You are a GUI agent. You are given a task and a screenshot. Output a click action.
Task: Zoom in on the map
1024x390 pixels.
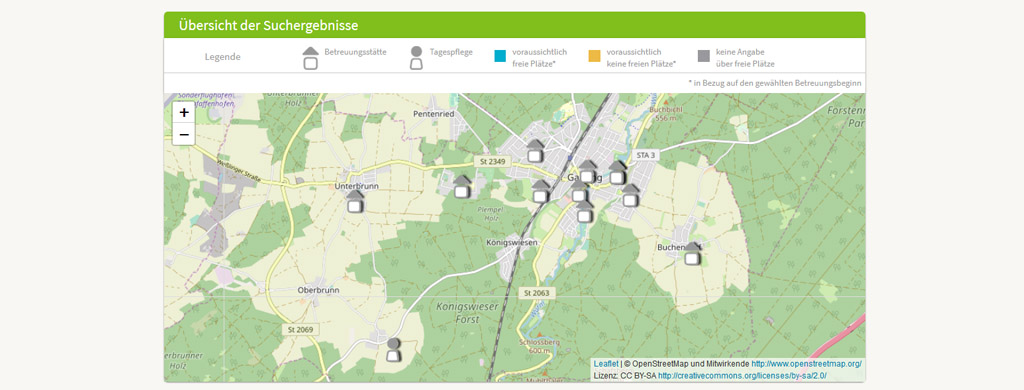184,112
